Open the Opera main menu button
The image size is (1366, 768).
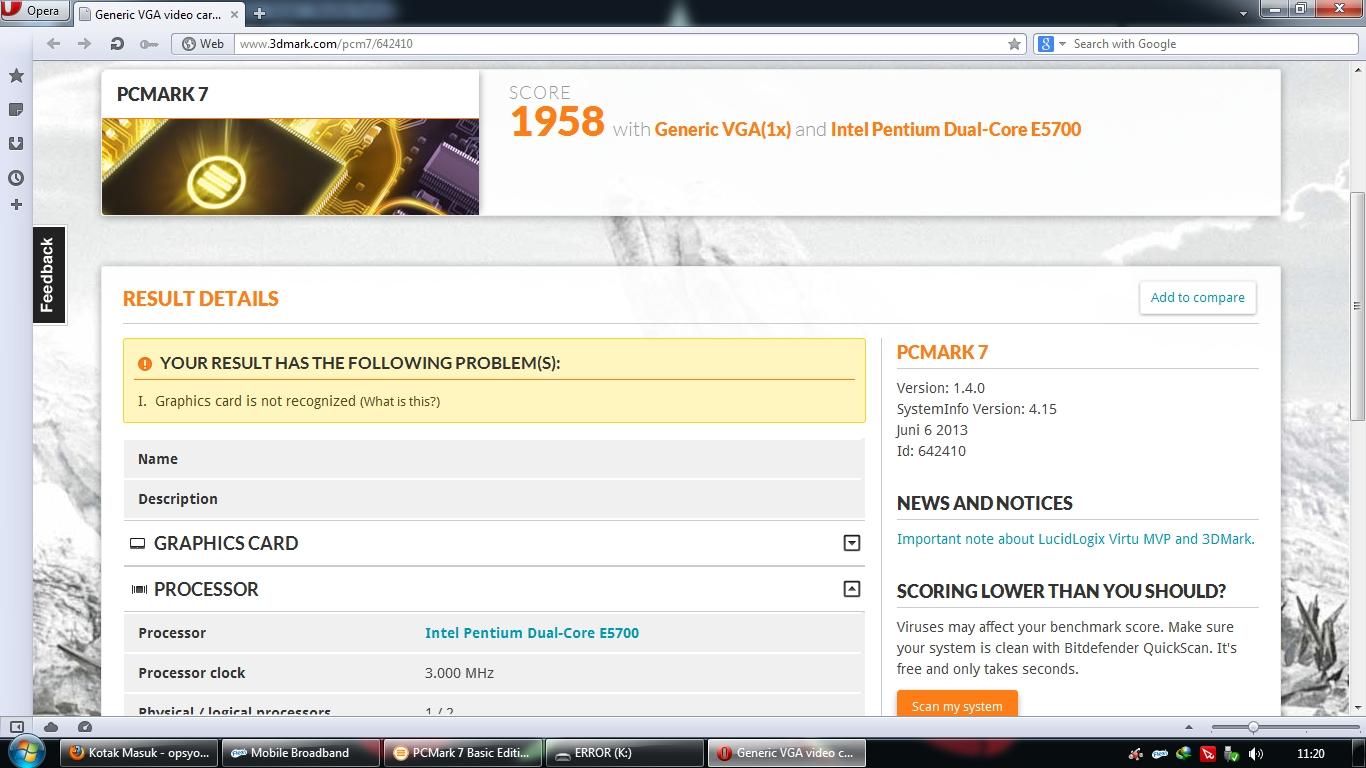pos(34,11)
